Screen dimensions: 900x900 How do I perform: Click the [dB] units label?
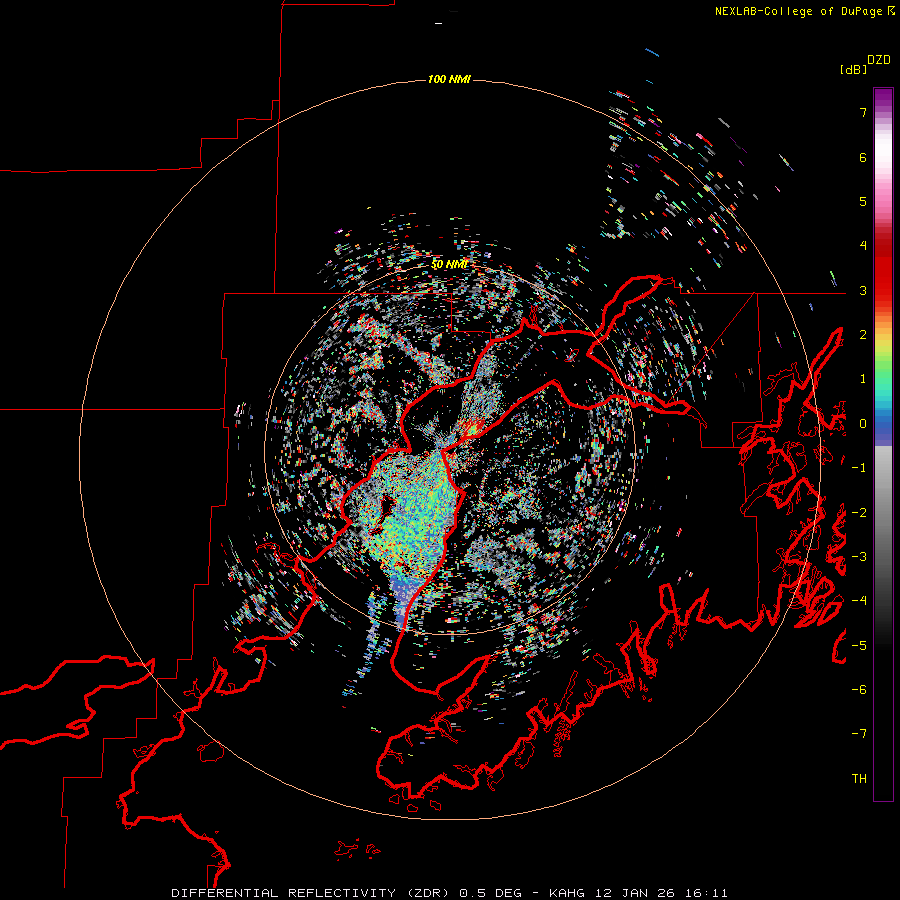854,69
